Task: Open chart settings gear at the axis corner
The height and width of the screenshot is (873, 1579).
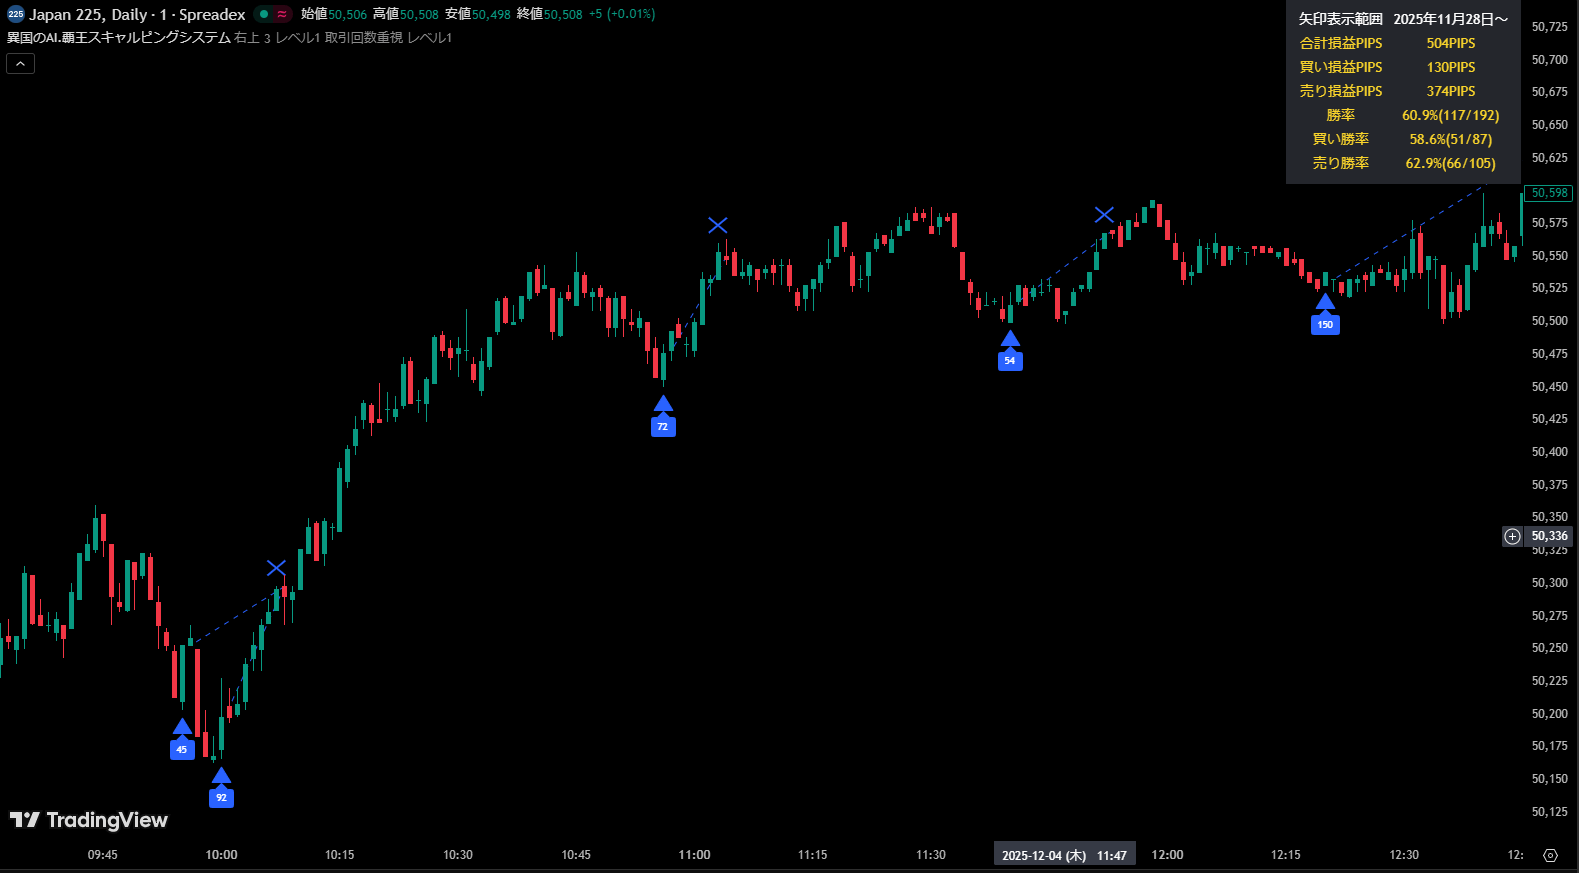Action: [x=1550, y=855]
